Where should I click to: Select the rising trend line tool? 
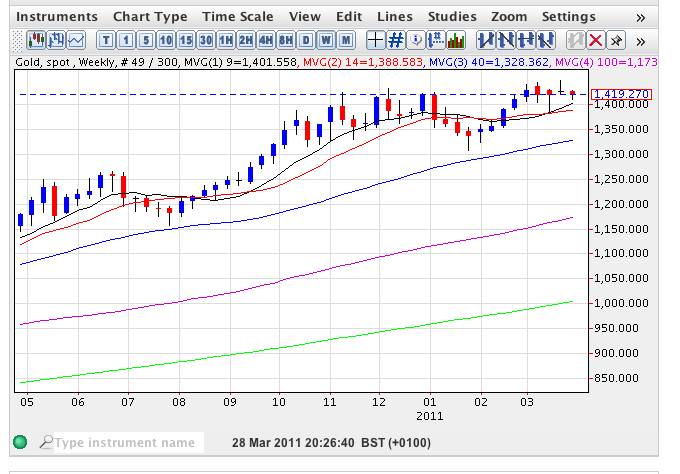486,41
